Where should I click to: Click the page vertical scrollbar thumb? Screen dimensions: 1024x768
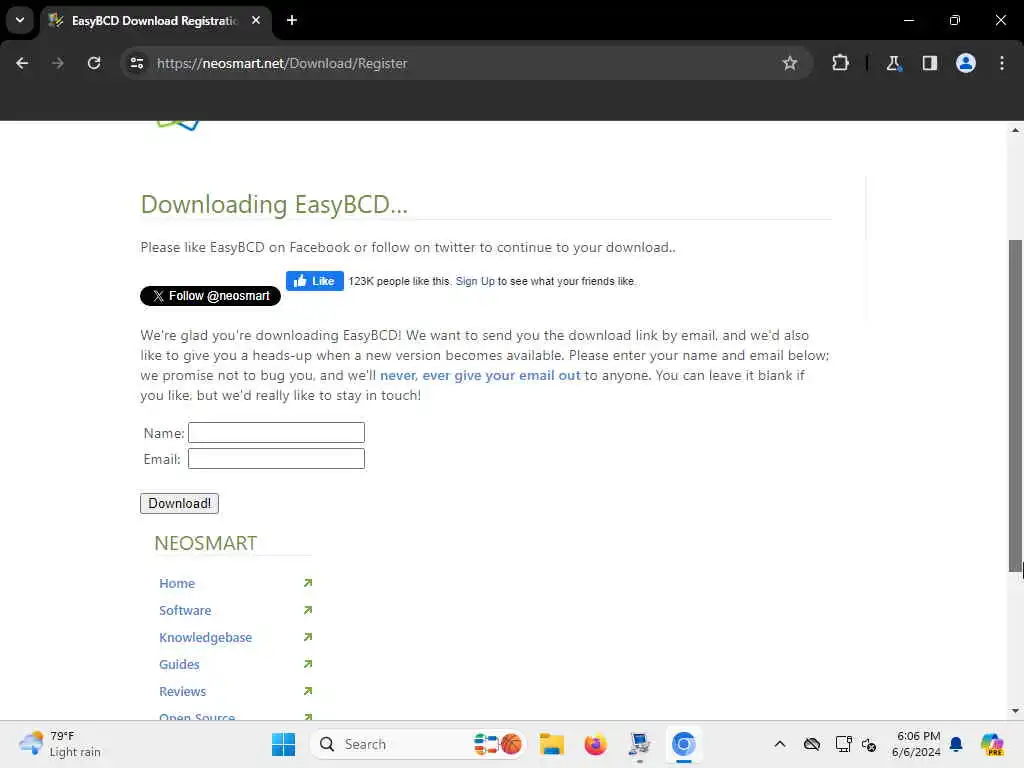click(1015, 406)
